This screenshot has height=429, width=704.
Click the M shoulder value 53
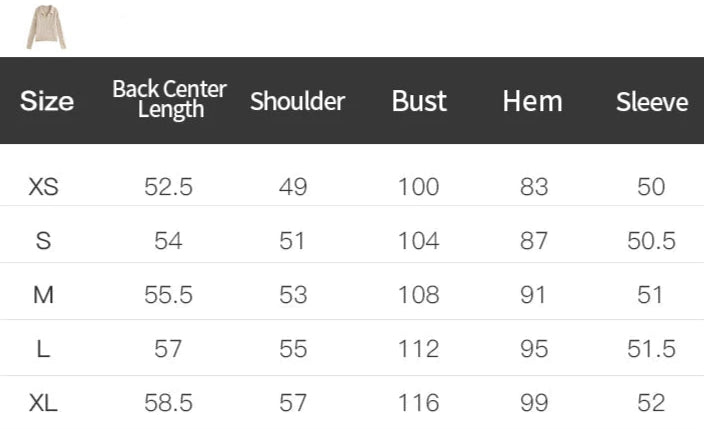tap(293, 295)
